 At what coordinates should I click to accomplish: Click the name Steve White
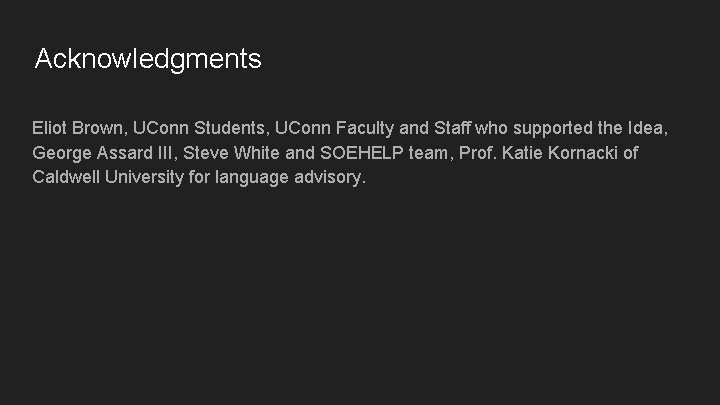pos(230,154)
